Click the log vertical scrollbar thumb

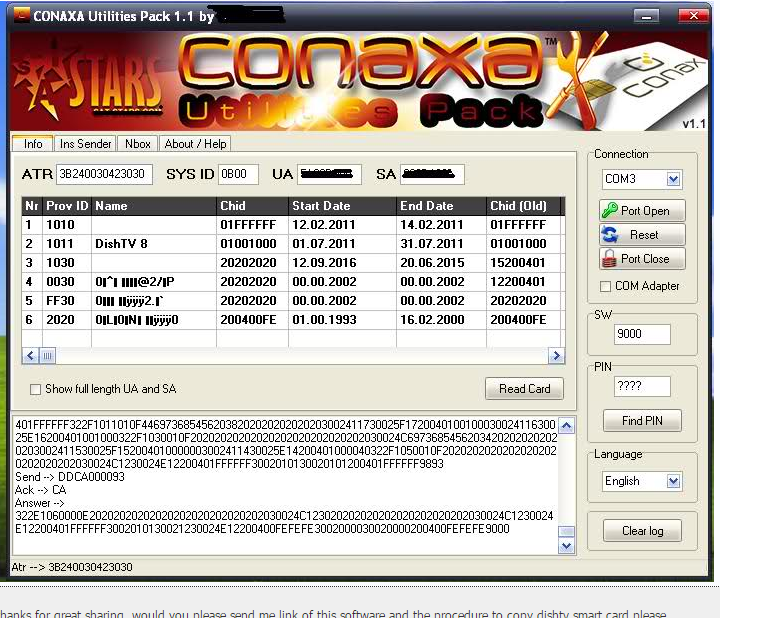click(567, 531)
